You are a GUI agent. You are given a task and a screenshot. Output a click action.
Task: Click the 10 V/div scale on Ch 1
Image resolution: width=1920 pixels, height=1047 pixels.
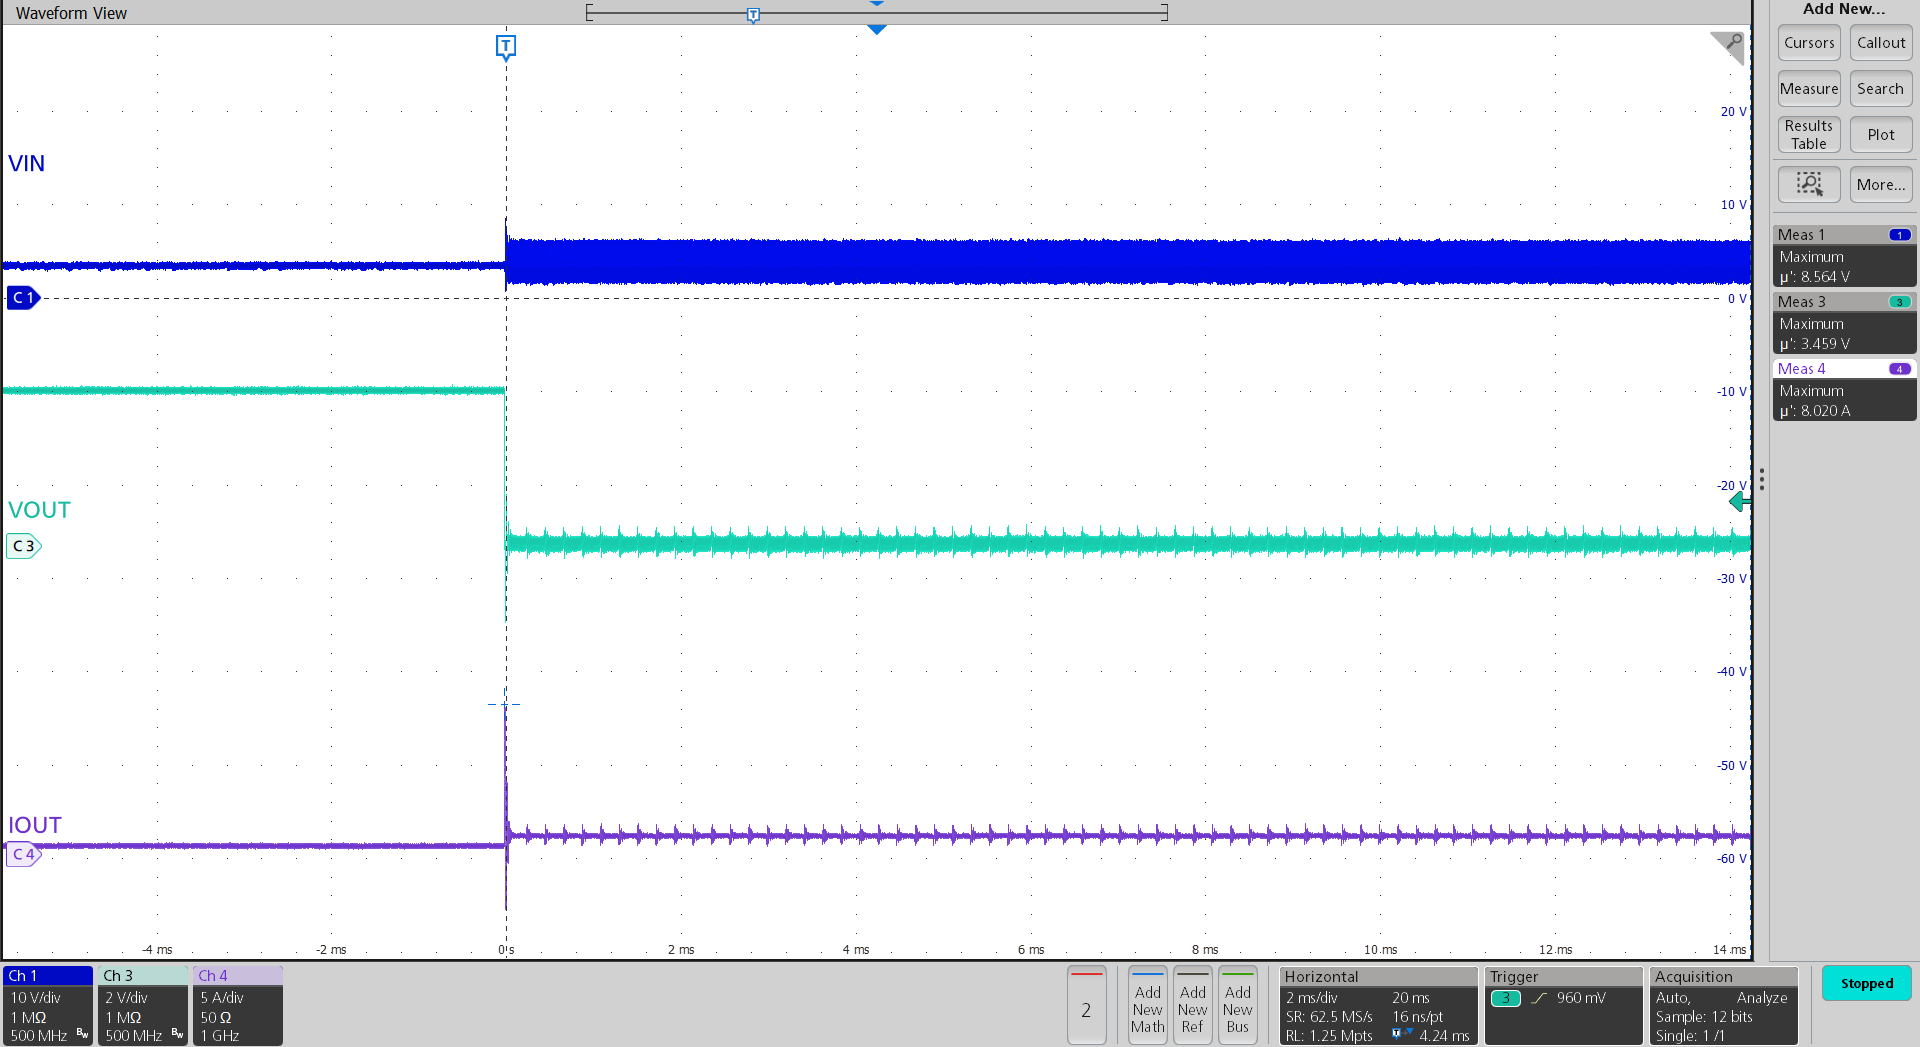click(36, 998)
